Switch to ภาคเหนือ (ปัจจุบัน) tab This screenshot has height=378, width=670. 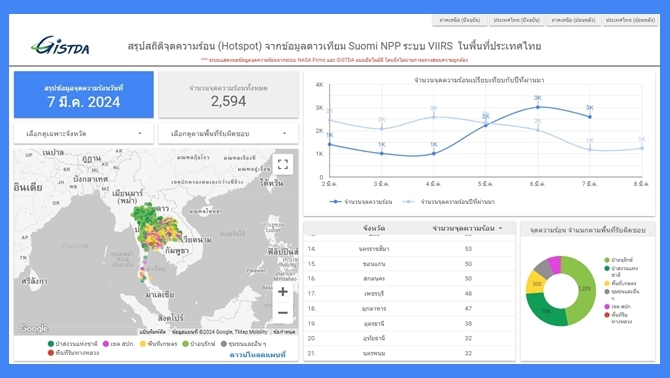pyautogui.click(x=459, y=20)
